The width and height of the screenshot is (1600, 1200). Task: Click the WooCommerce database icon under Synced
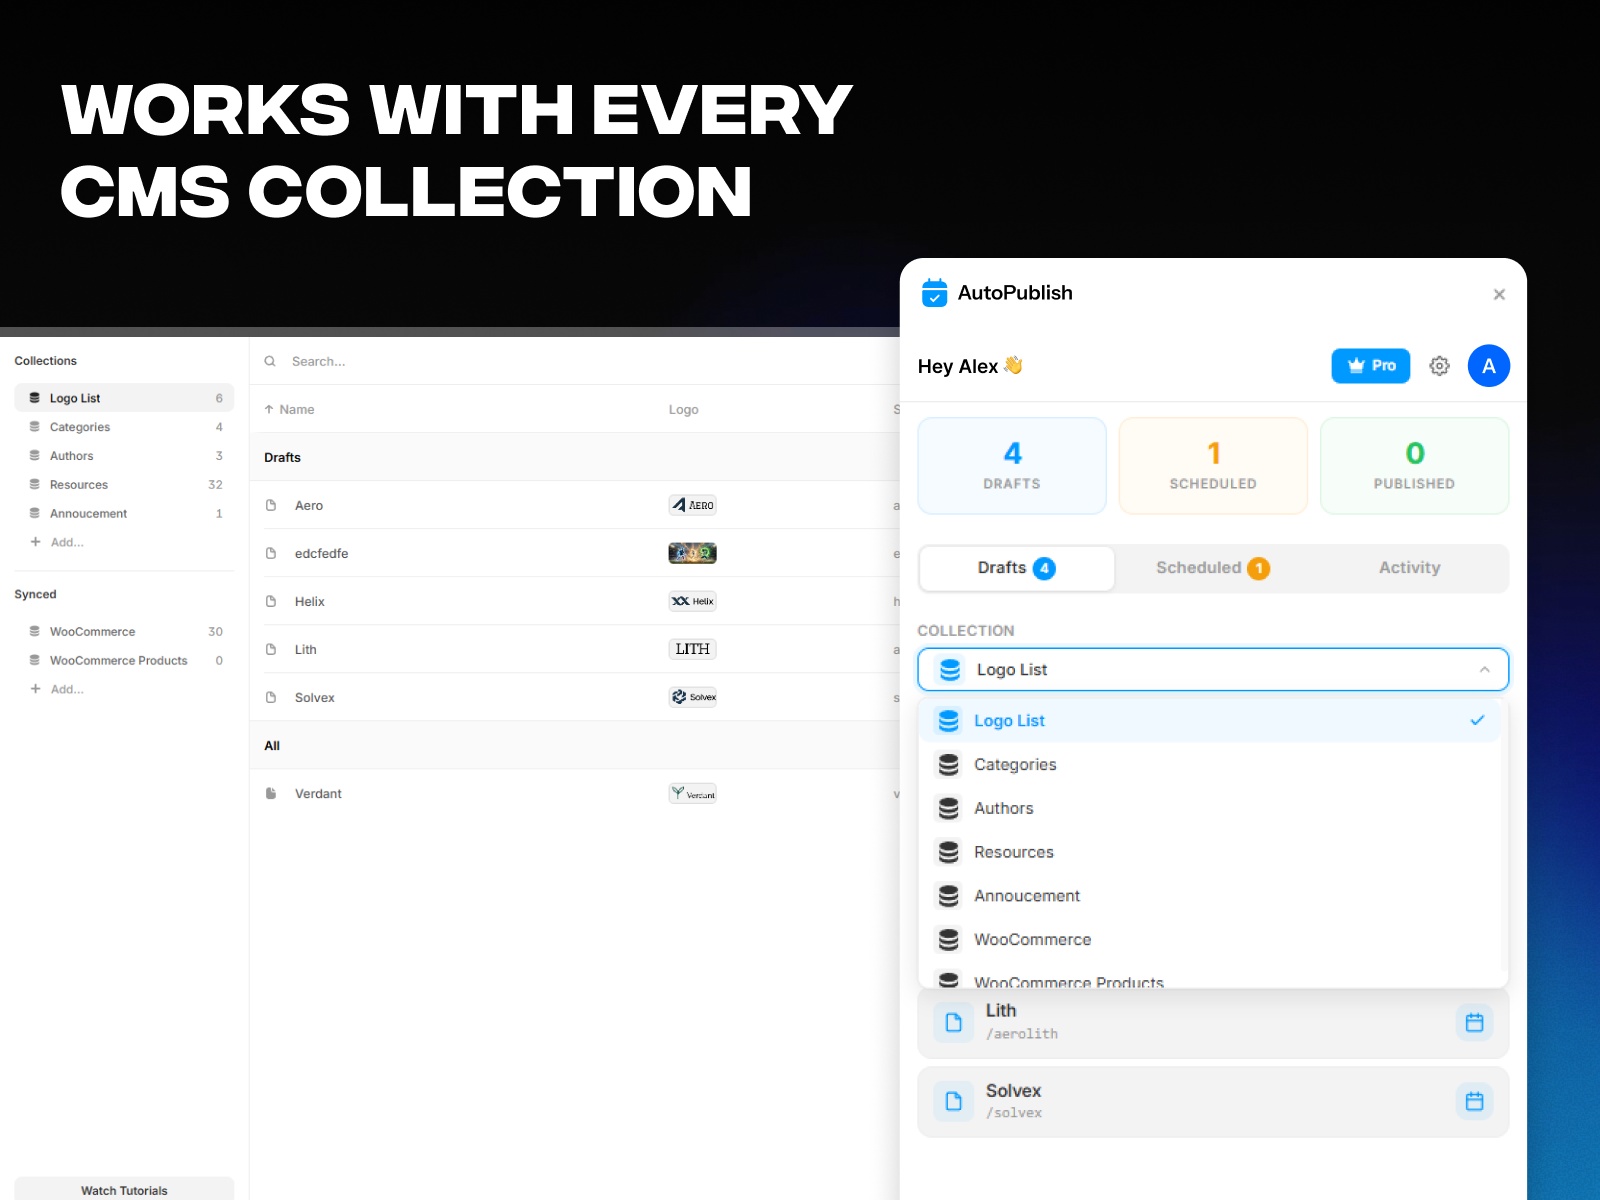coord(35,631)
